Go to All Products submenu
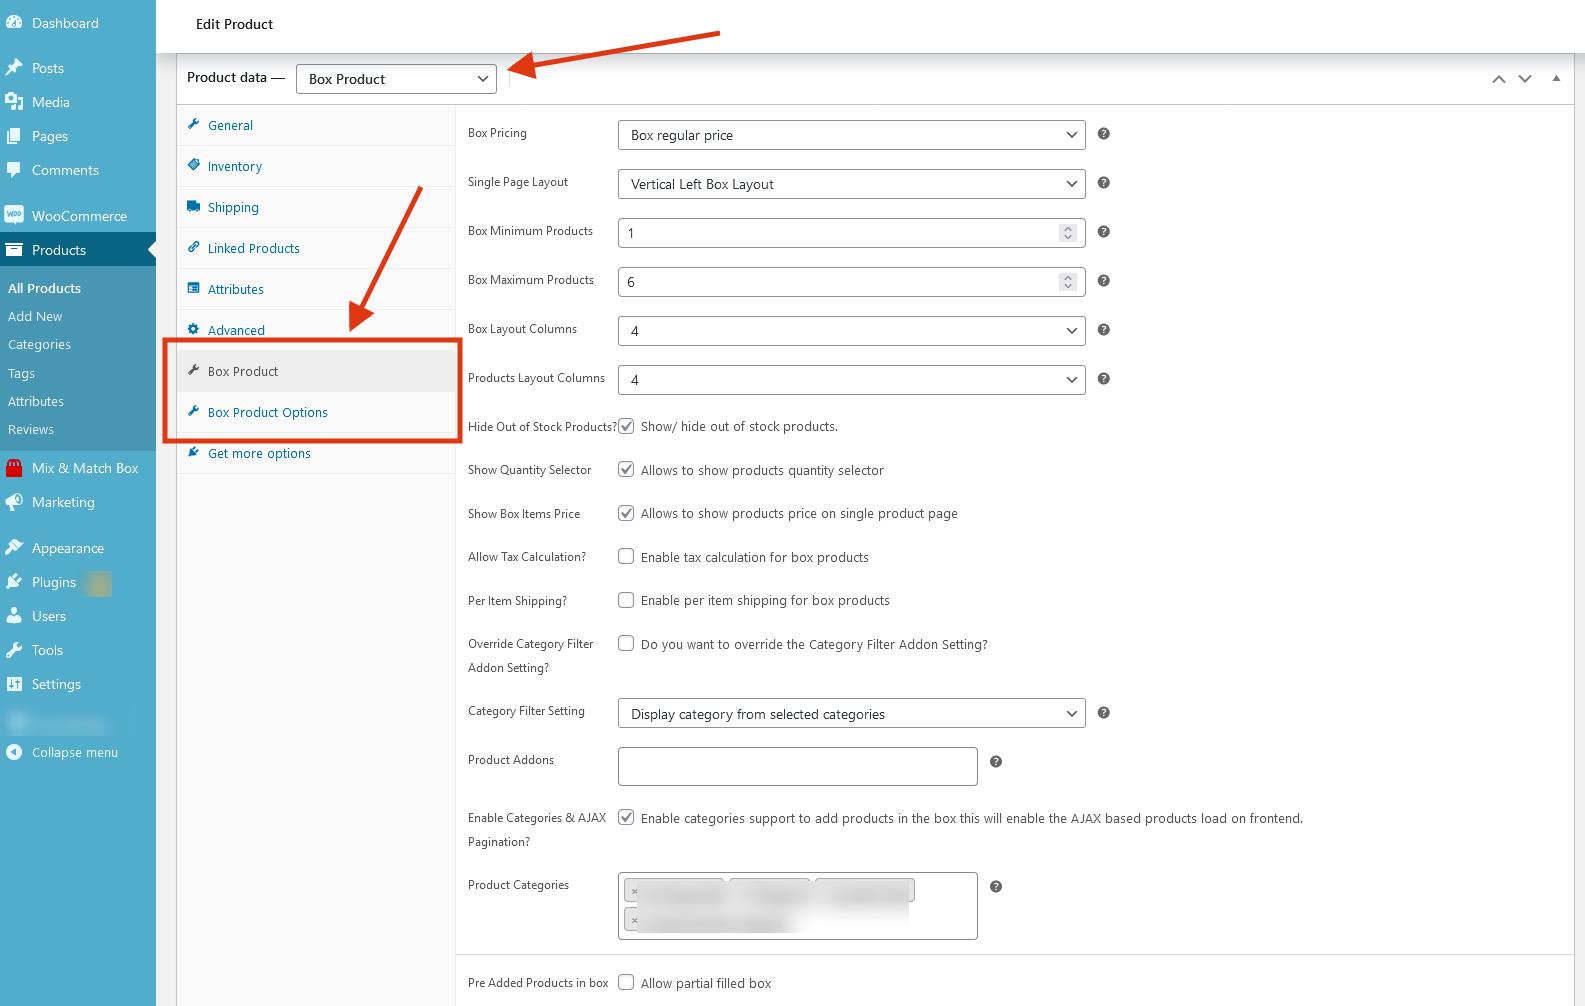Image resolution: width=1585 pixels, height=1006 pixels. (x=45, y=288)
